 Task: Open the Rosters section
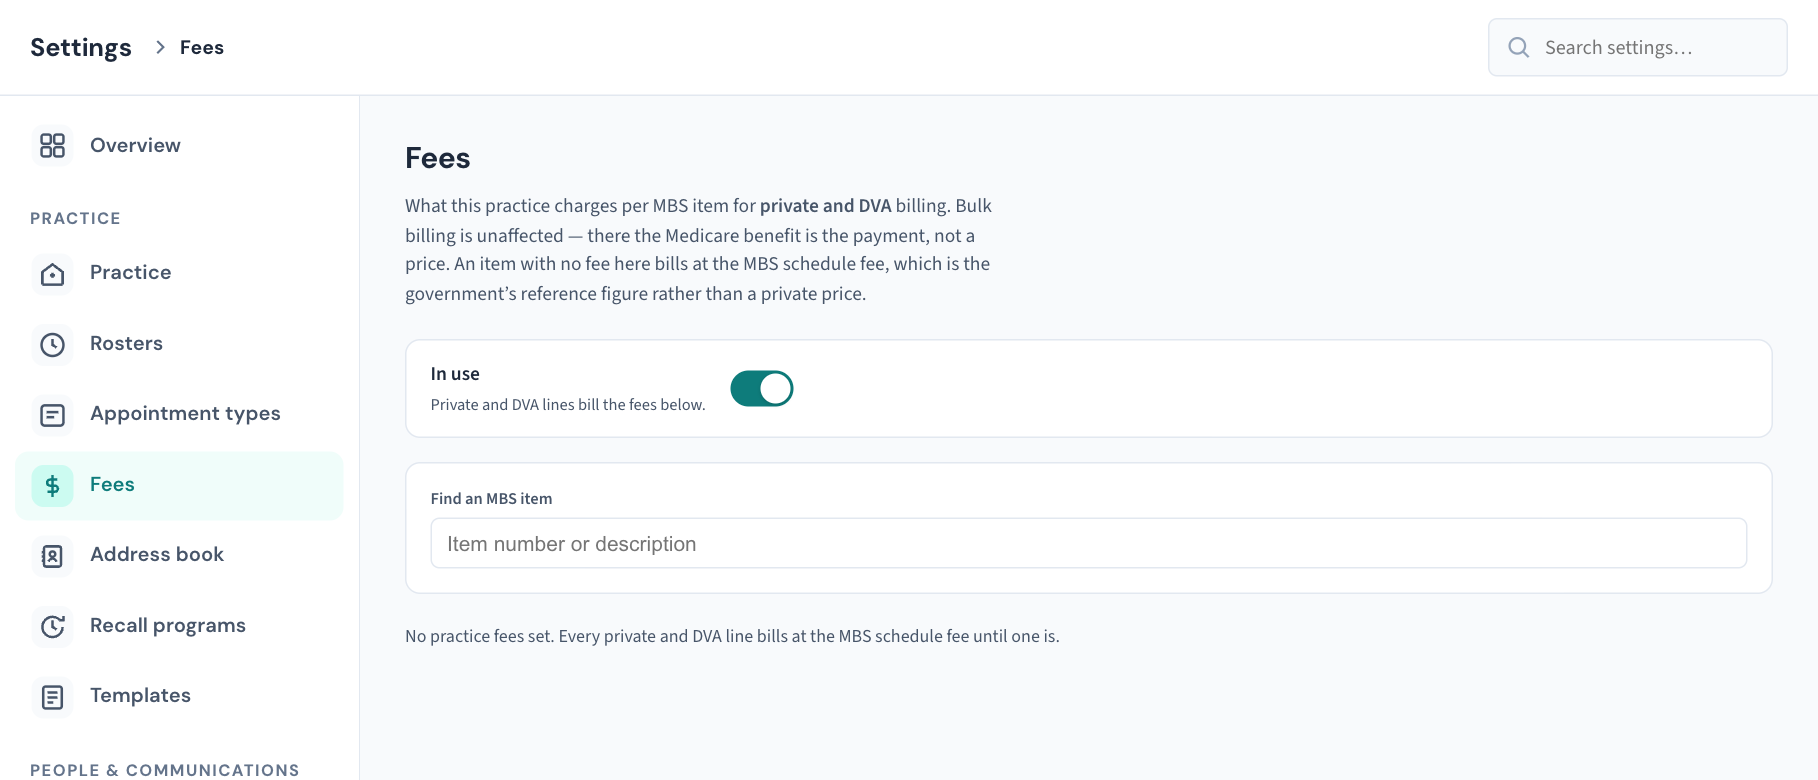coord(179,344)
